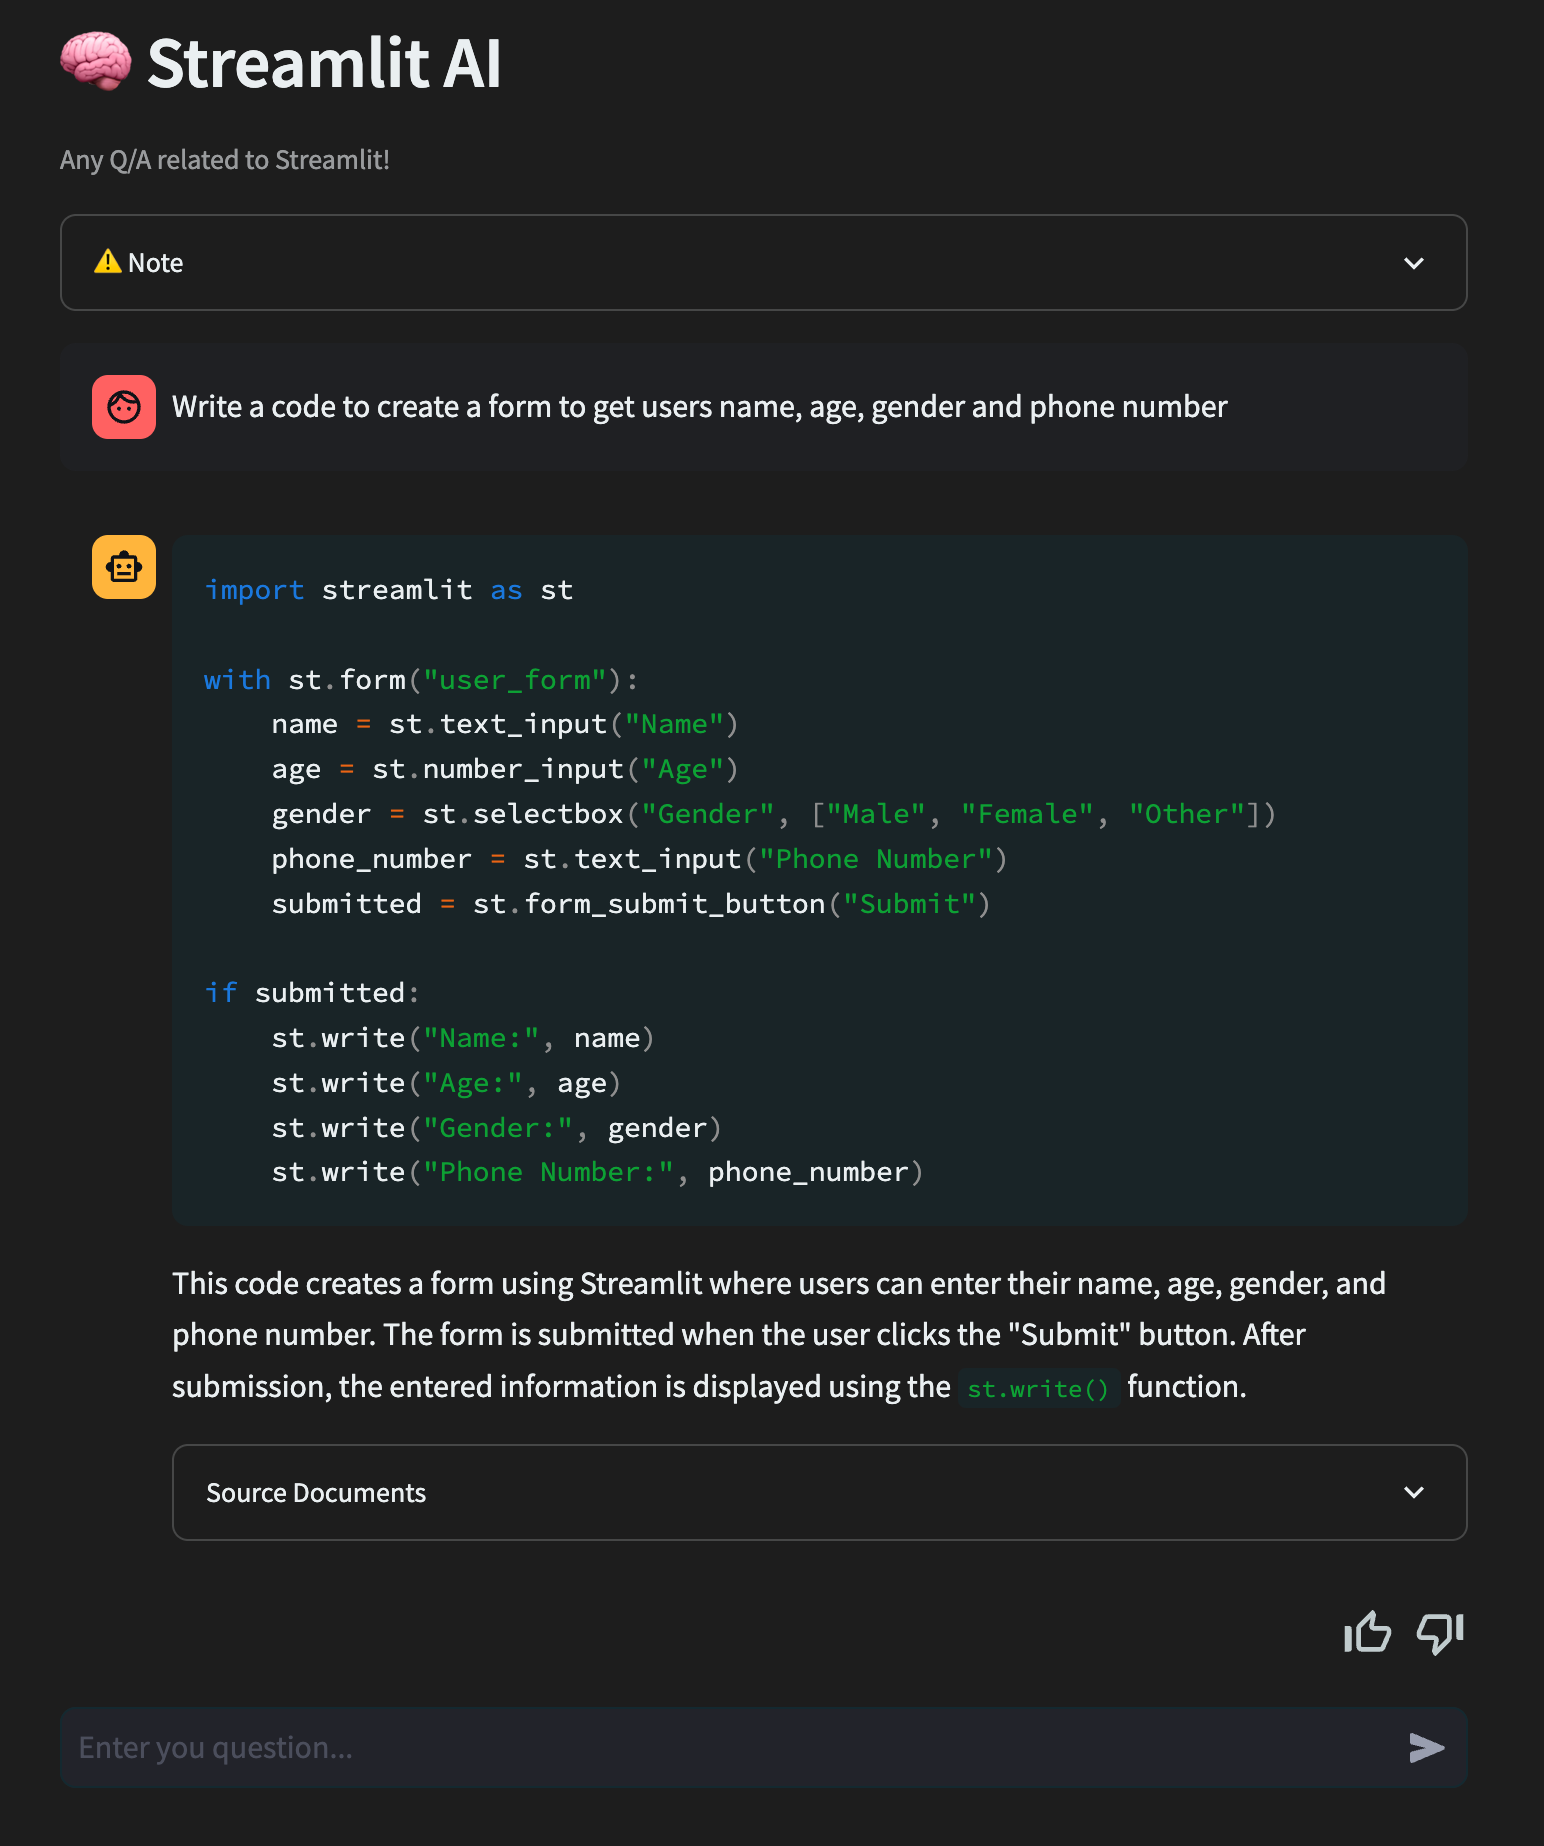
Task: Click the st.form_submit_button("Submit") line
Action: click(631, 904)
